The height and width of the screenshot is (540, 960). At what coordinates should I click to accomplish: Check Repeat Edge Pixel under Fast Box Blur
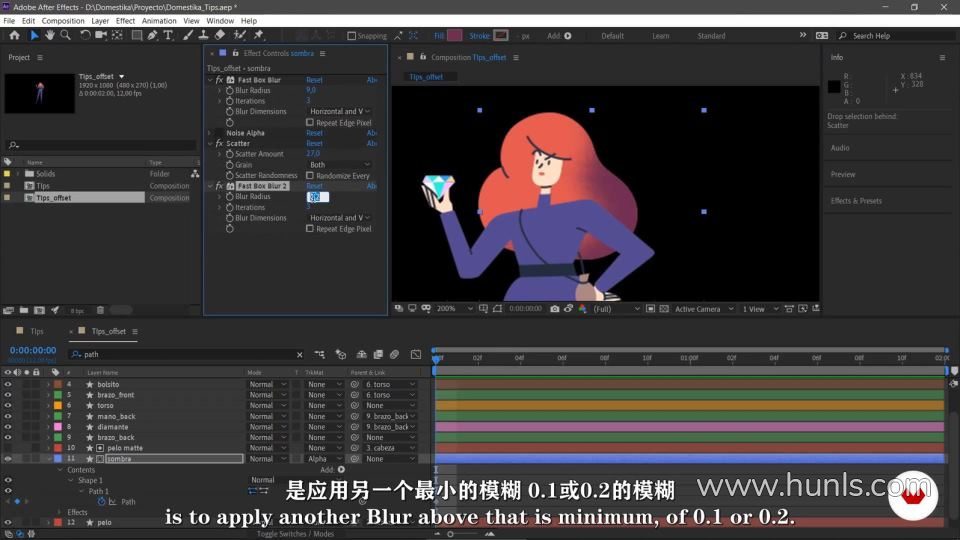(x=310, y=122)
